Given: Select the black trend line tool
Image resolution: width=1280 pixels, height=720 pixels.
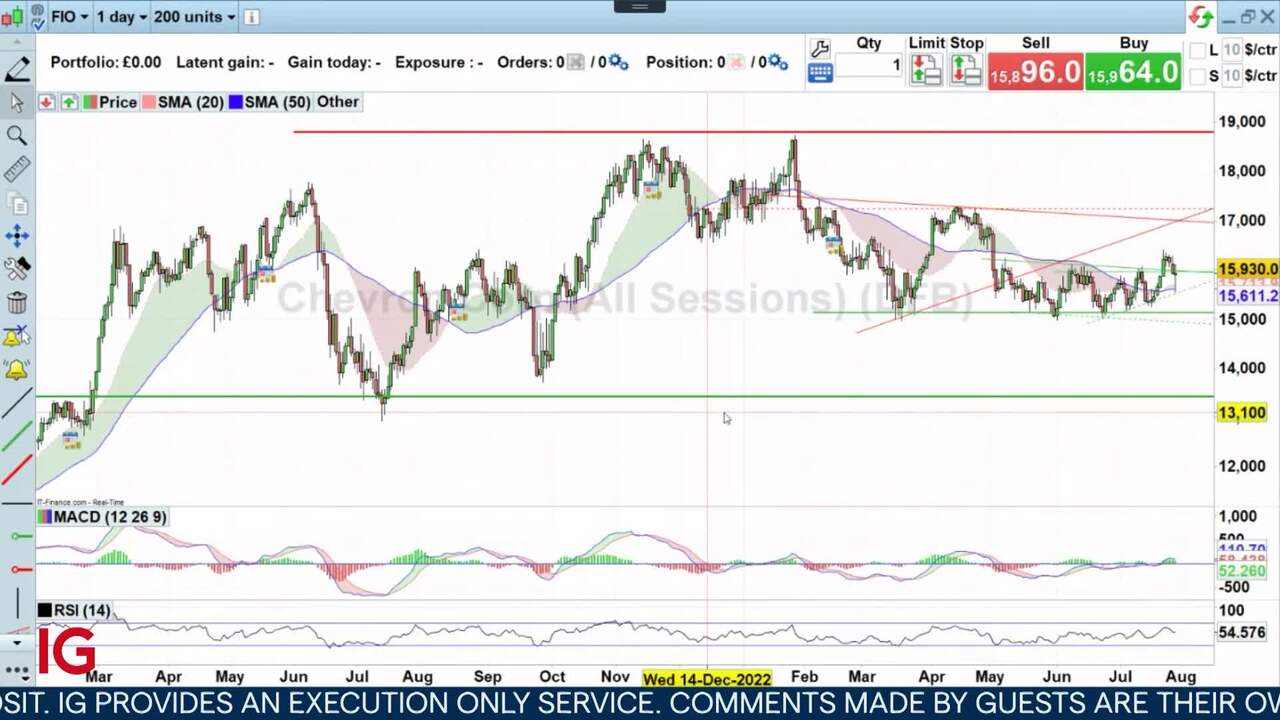Looking at the screenshot, I should 17,403.
